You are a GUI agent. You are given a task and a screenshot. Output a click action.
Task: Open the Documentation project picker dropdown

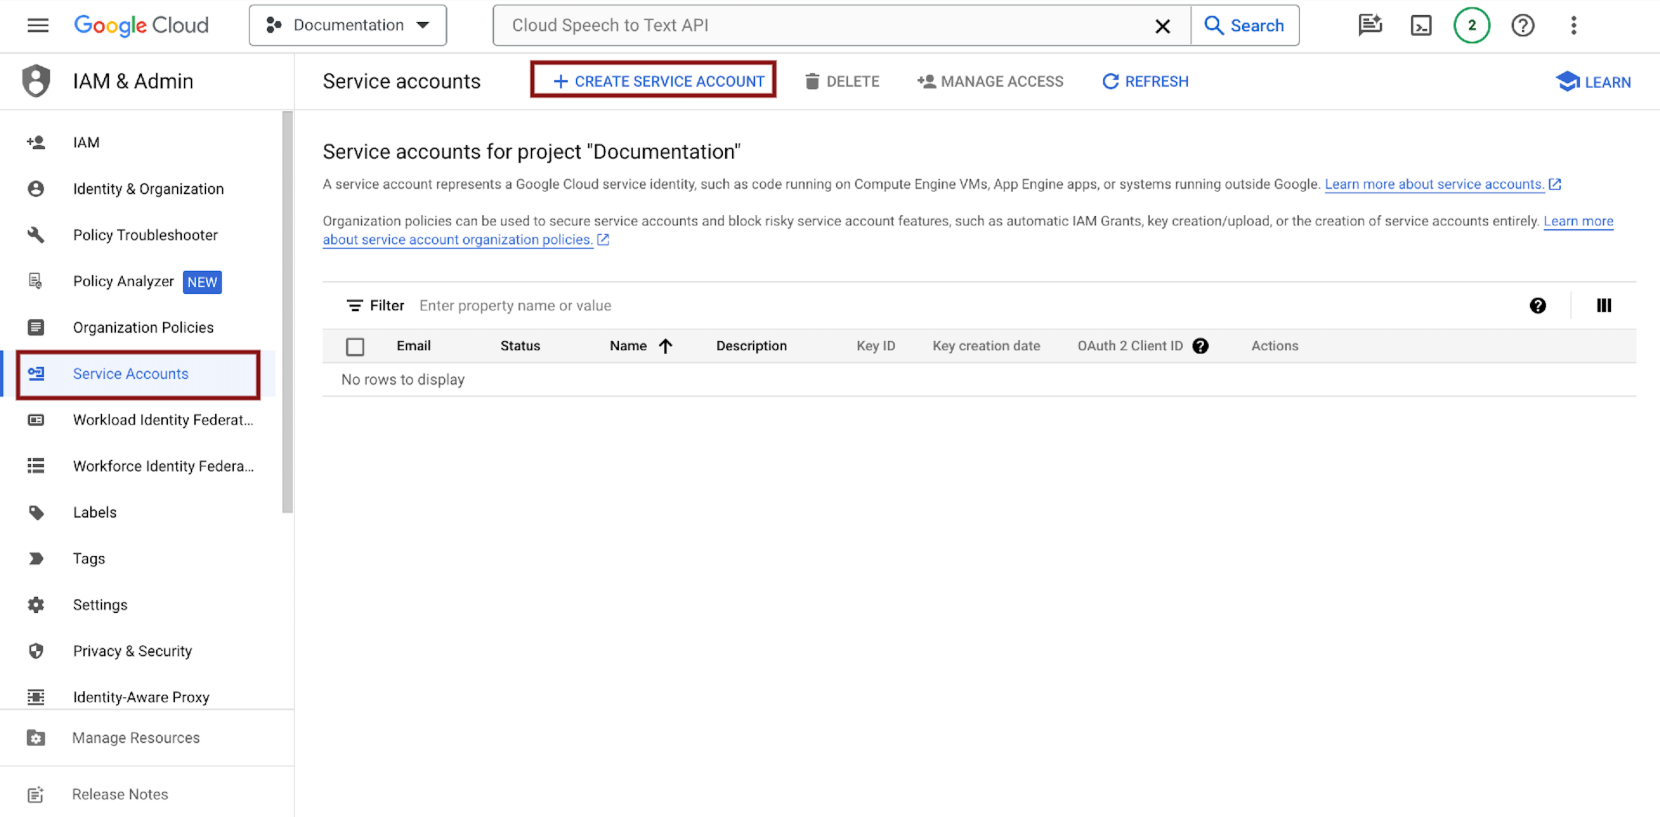point(348,26)
